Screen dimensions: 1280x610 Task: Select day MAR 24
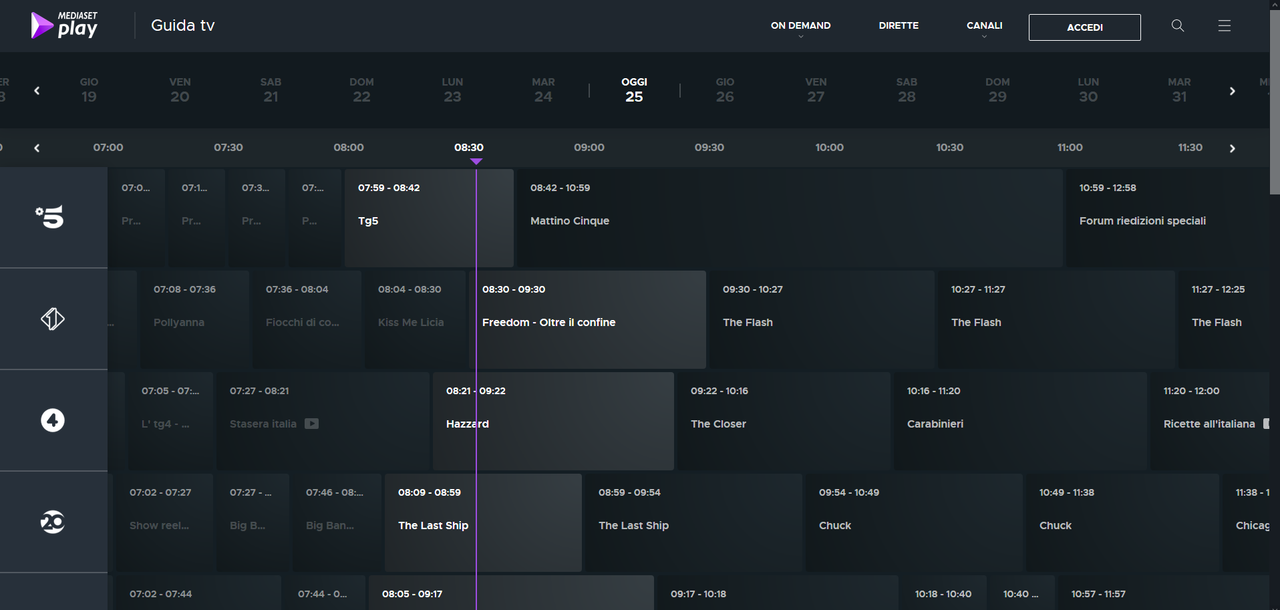[543, 90]
